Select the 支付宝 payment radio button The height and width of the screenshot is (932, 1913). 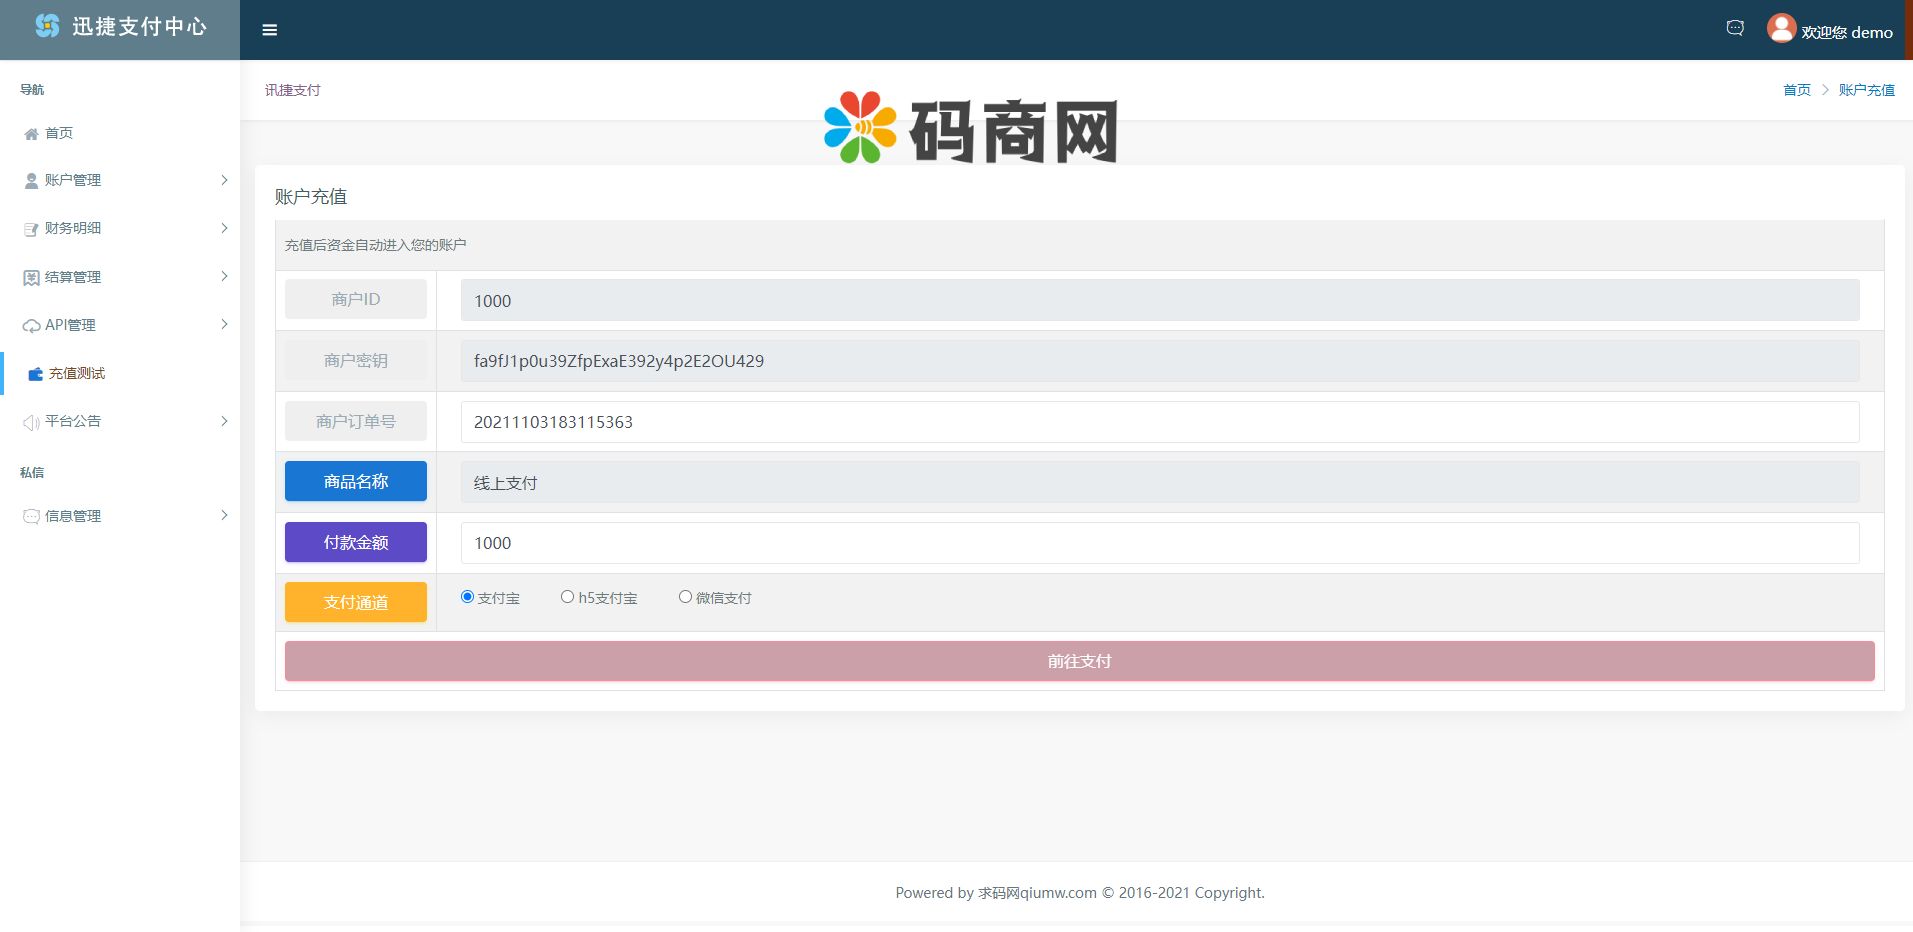[467, 597]
